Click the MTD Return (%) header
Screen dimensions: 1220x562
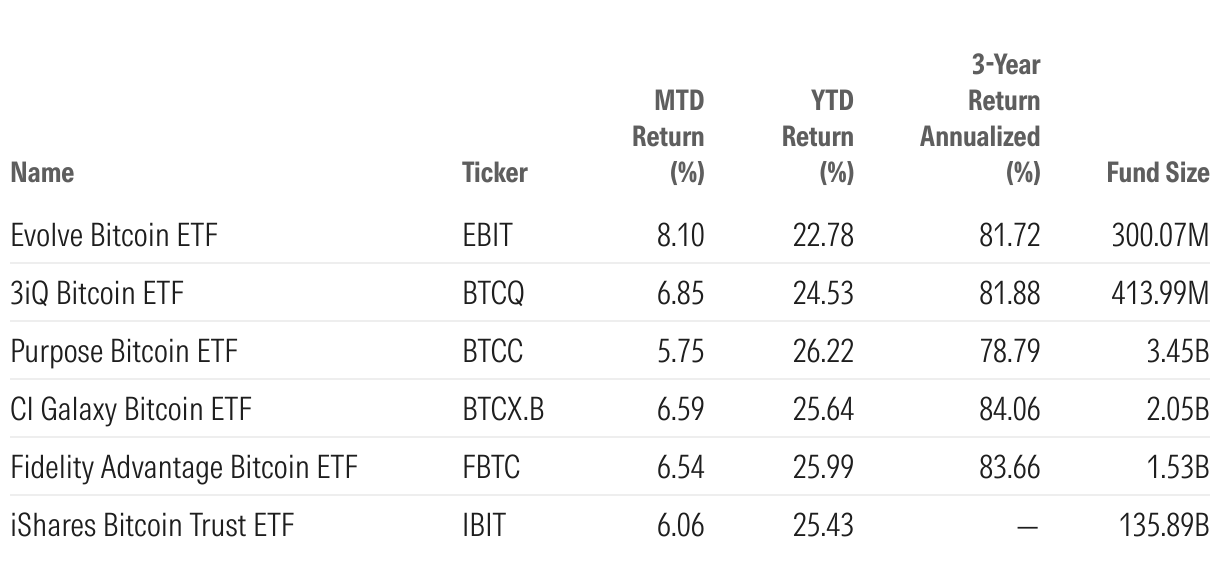tap(668, 137)
